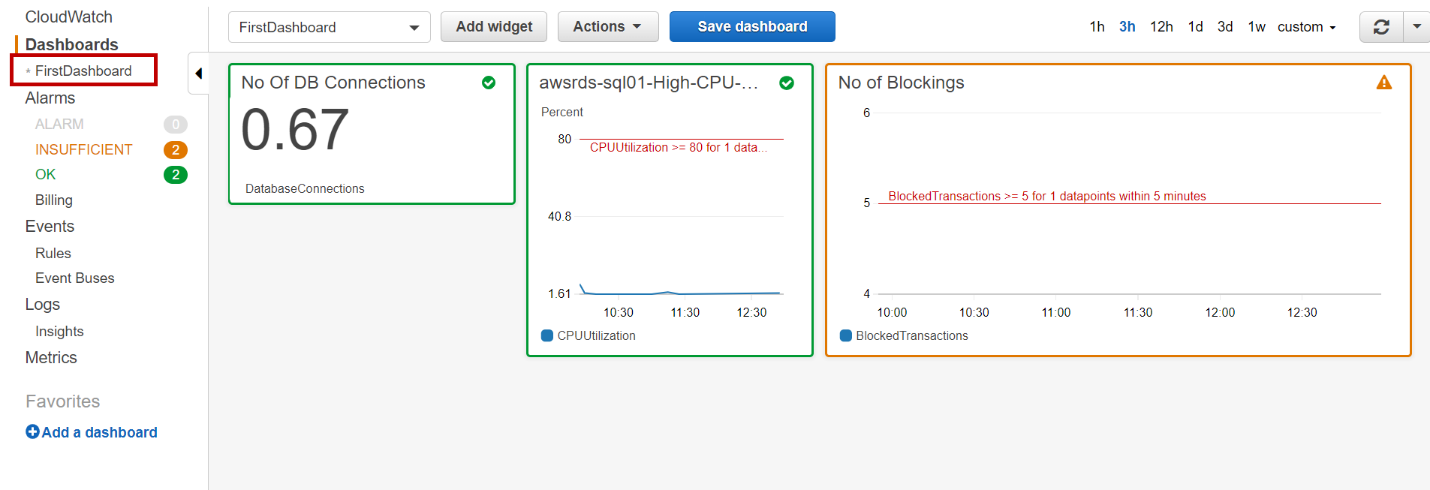1430x490 pixels.
Task: Open the refresh options dropdown arrow
Action: (x=1417, y=27)
